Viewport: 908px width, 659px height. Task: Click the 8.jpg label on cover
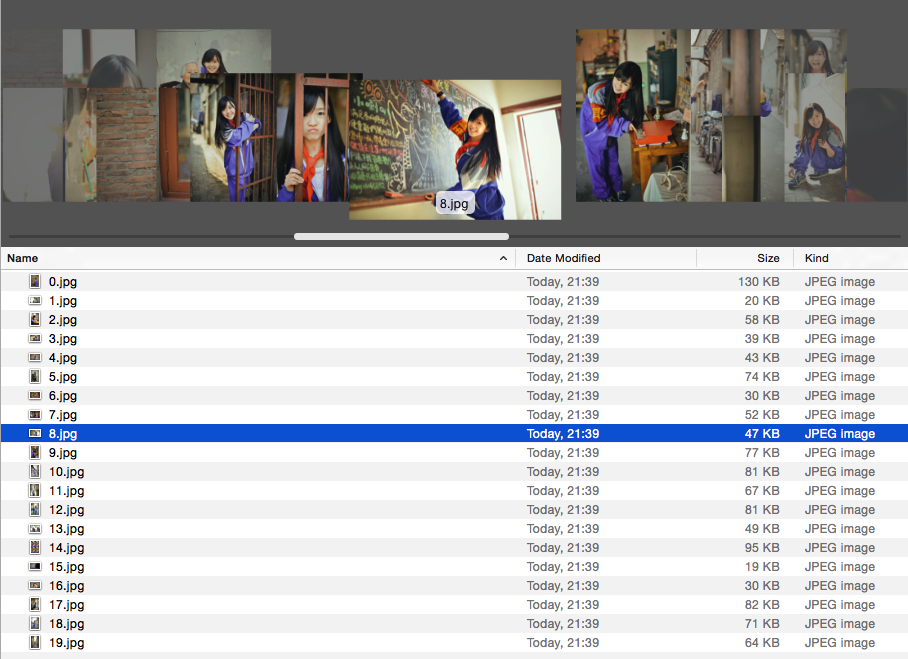(x=454, y=203)
